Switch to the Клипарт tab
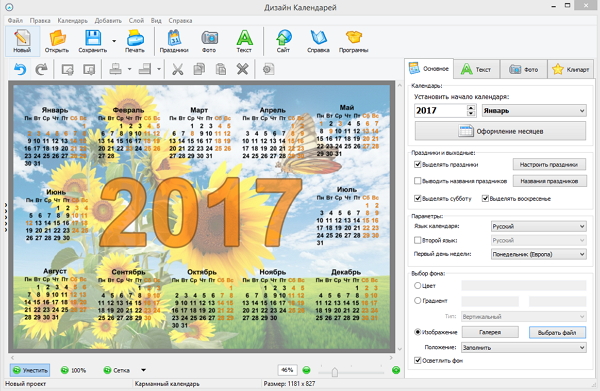The image size is (600, 391). (571, 69)
